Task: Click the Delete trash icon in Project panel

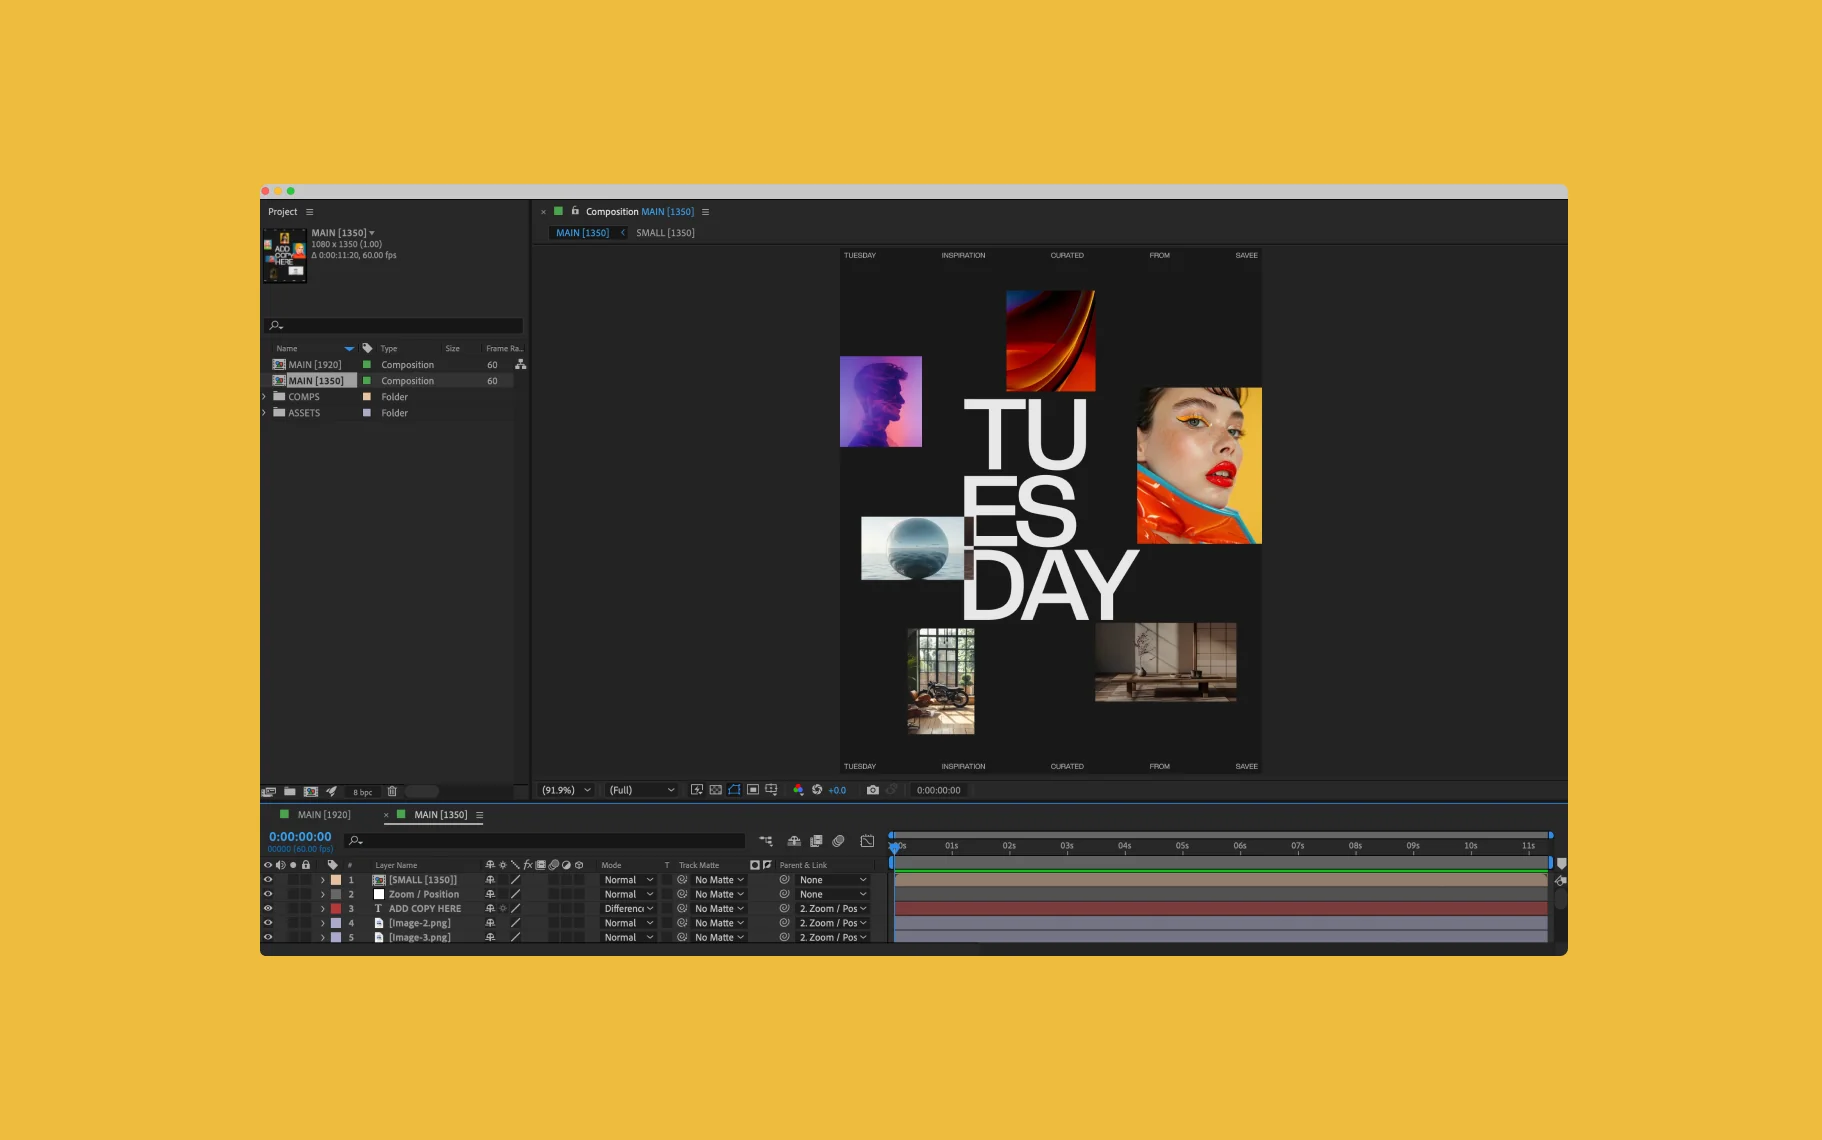Action: (392, 791)
